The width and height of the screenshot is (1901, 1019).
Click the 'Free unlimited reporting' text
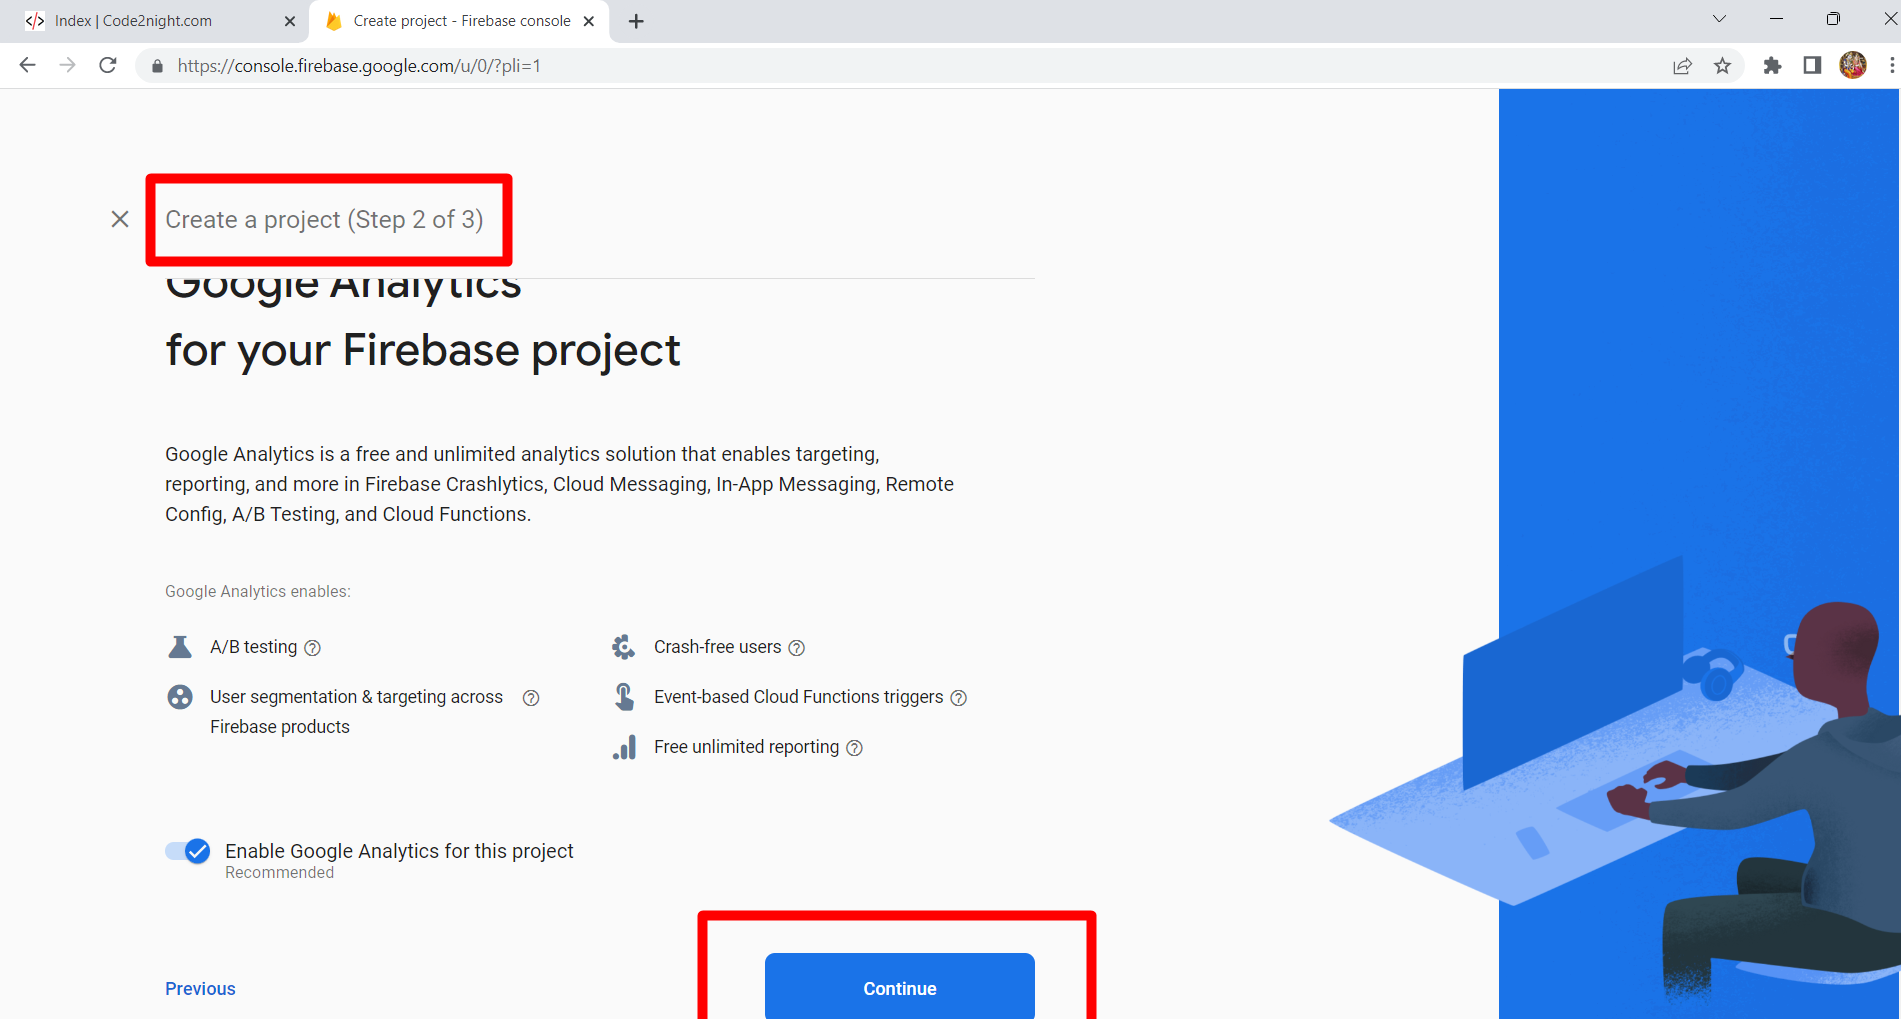pos(746,747)
